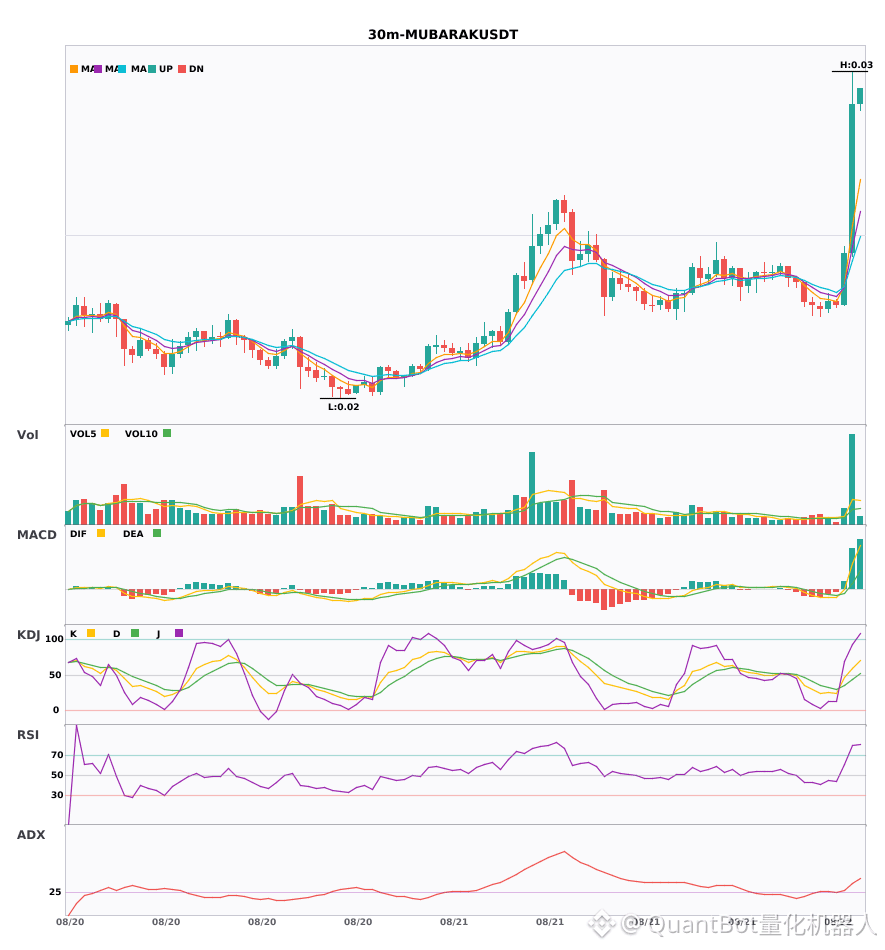Click the DIF legend label

click(78, 534)
